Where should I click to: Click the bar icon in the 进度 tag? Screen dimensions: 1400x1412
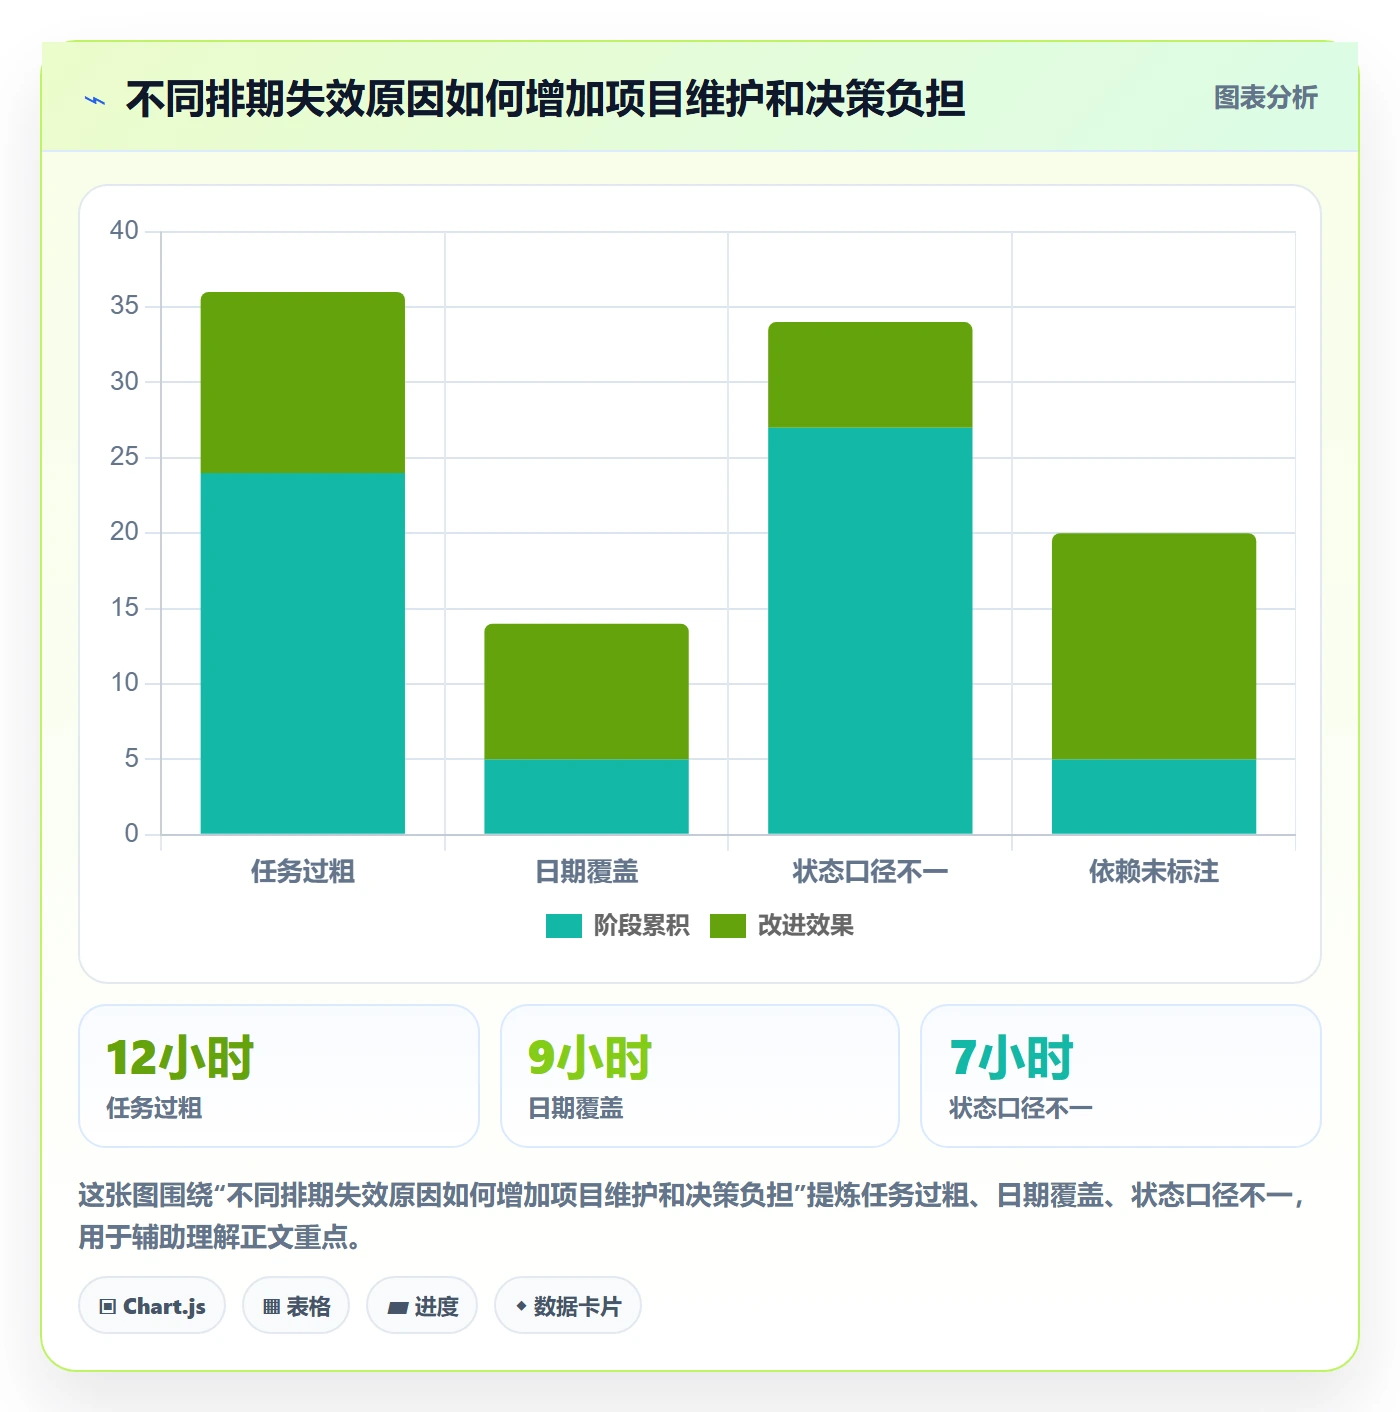(397, 1308)
